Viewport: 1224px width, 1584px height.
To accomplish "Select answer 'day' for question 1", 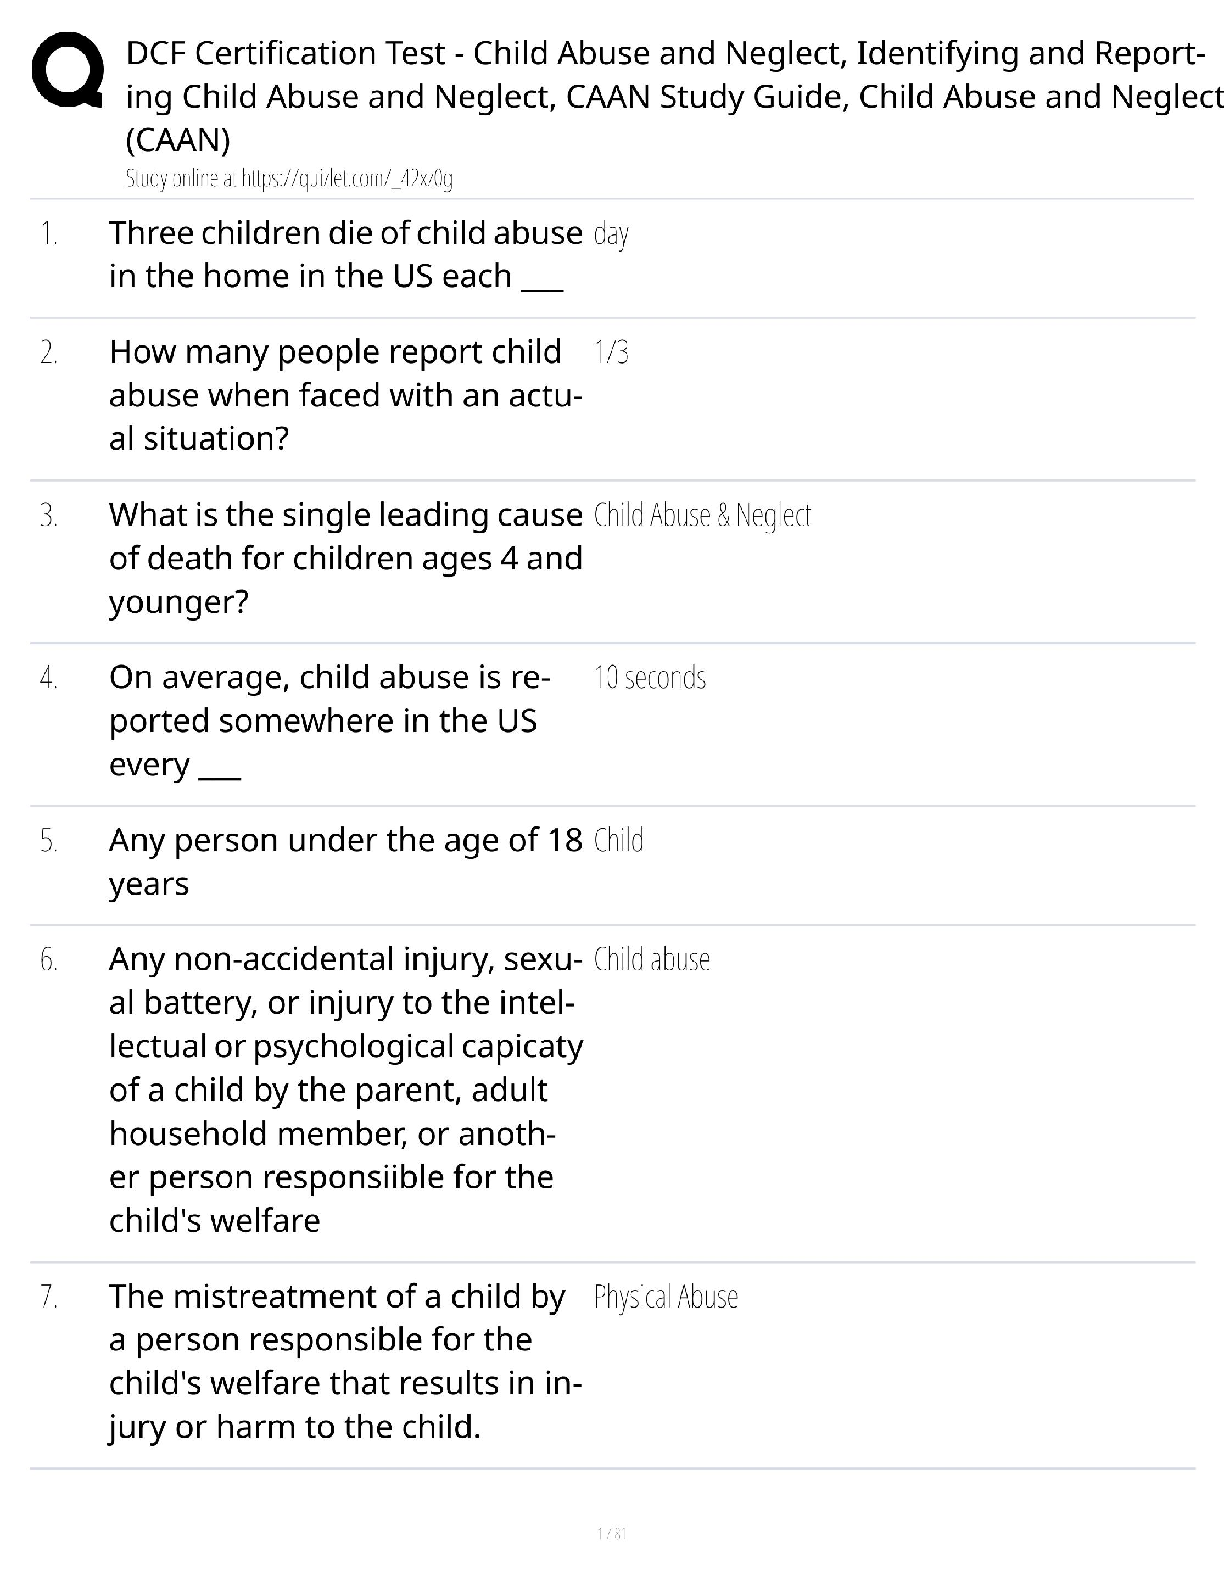I will 611,235.
